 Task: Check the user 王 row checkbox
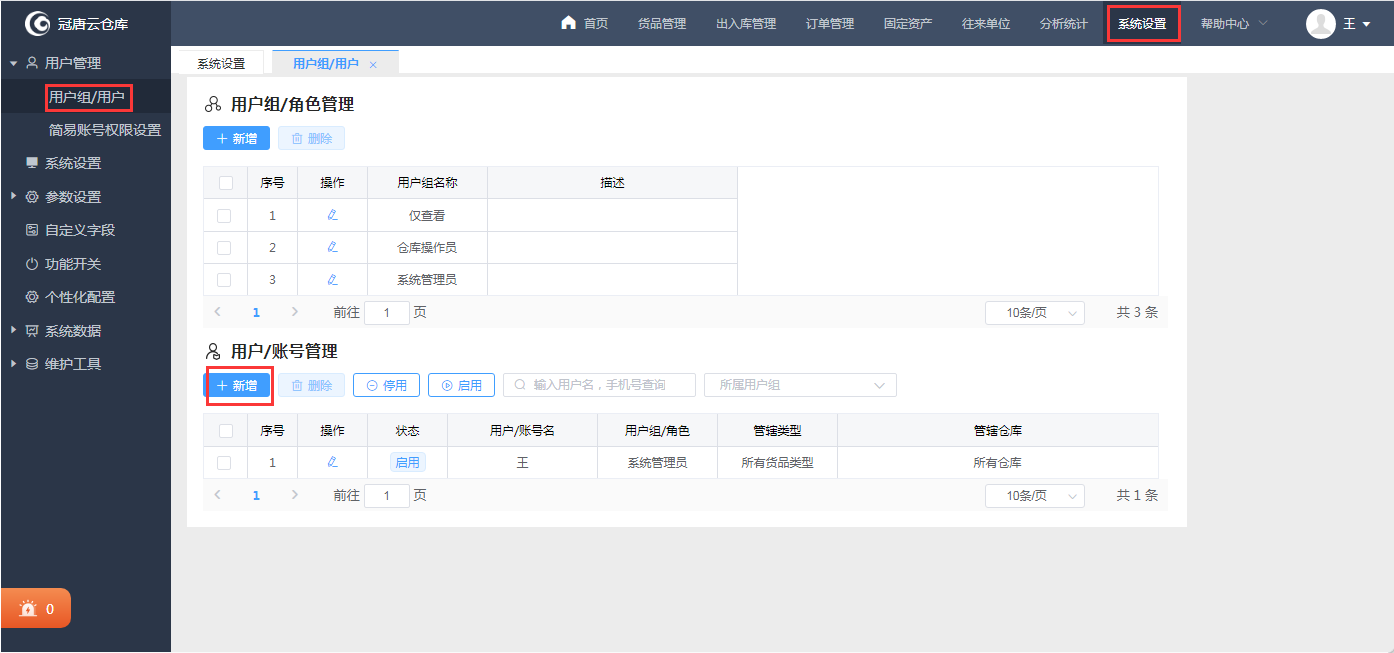pyautogui.click(x=224, y=462)
